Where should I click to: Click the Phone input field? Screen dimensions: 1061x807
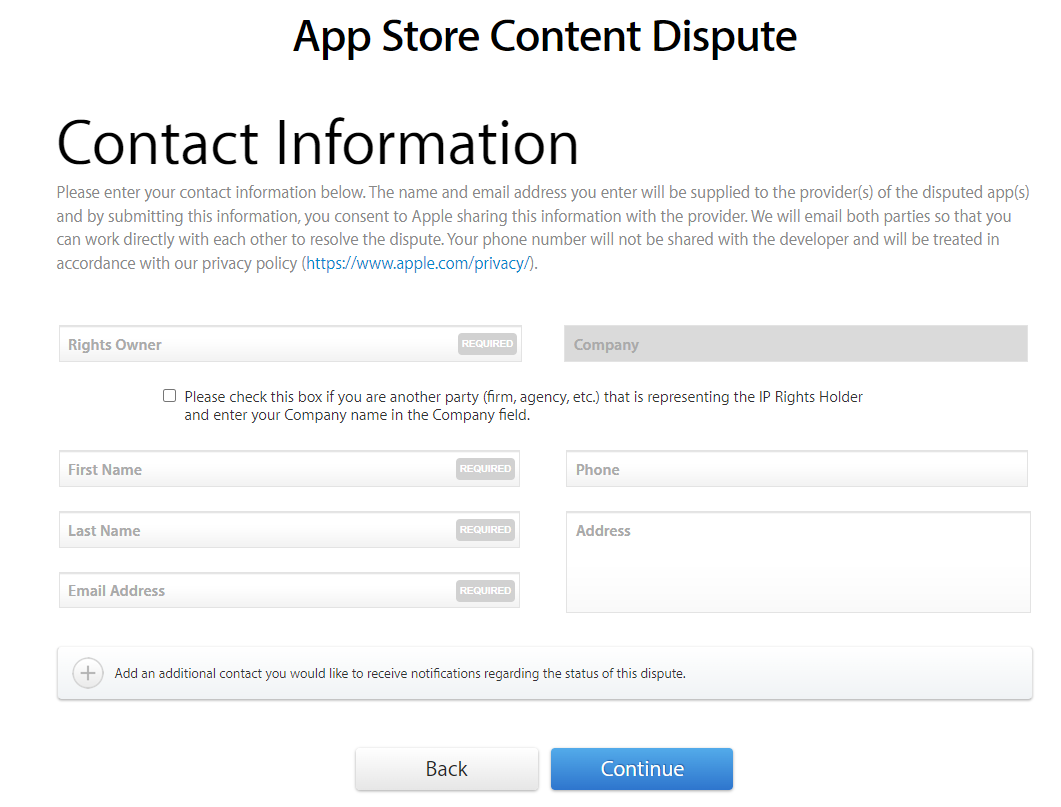[x=796, y=469]
